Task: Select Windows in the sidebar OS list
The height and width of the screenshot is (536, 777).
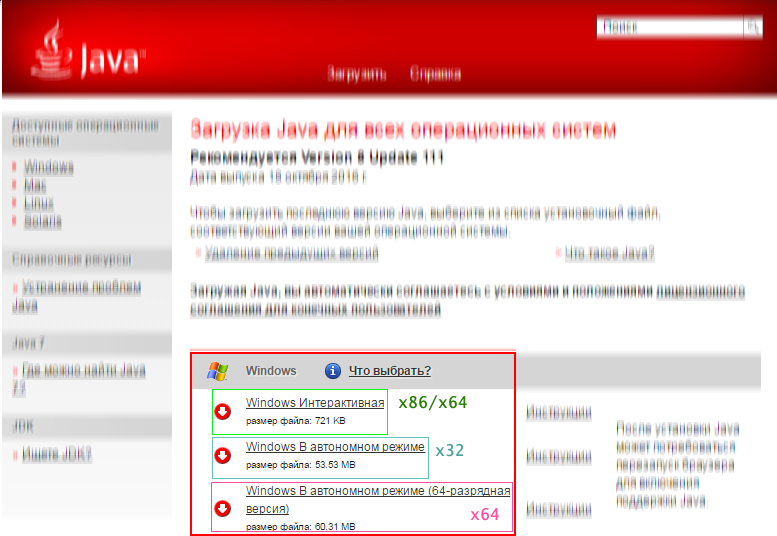Action: pos(49,167)
